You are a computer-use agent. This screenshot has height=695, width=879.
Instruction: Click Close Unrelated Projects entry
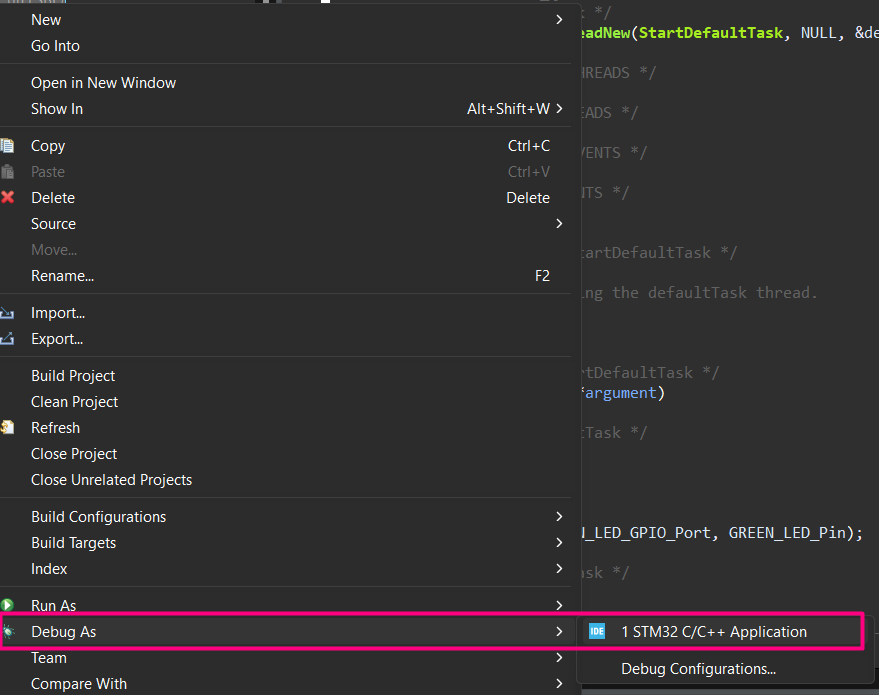111,480
